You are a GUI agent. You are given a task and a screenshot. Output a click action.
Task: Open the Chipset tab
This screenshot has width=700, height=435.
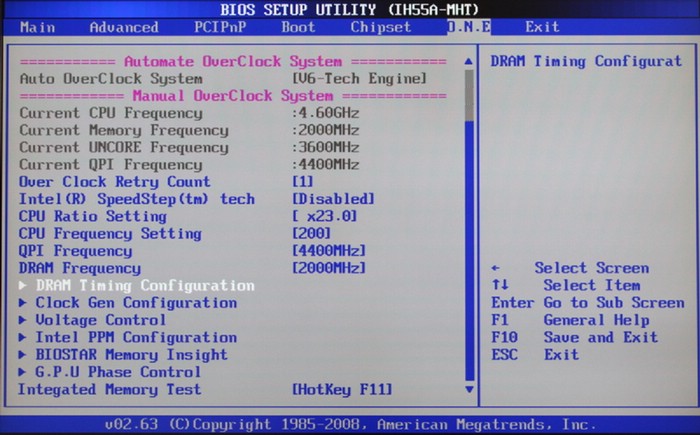click(381, 27)
